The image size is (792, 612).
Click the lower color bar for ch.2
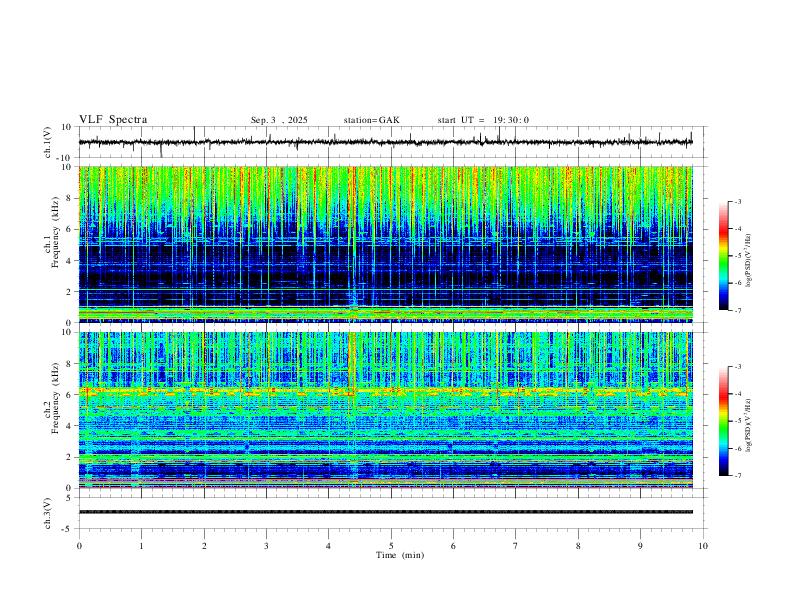pyautogui.click(x=723, y=421)
